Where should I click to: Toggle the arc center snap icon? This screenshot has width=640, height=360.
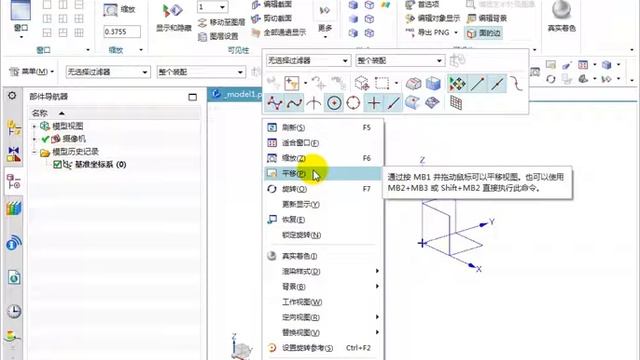pos(334,103)
